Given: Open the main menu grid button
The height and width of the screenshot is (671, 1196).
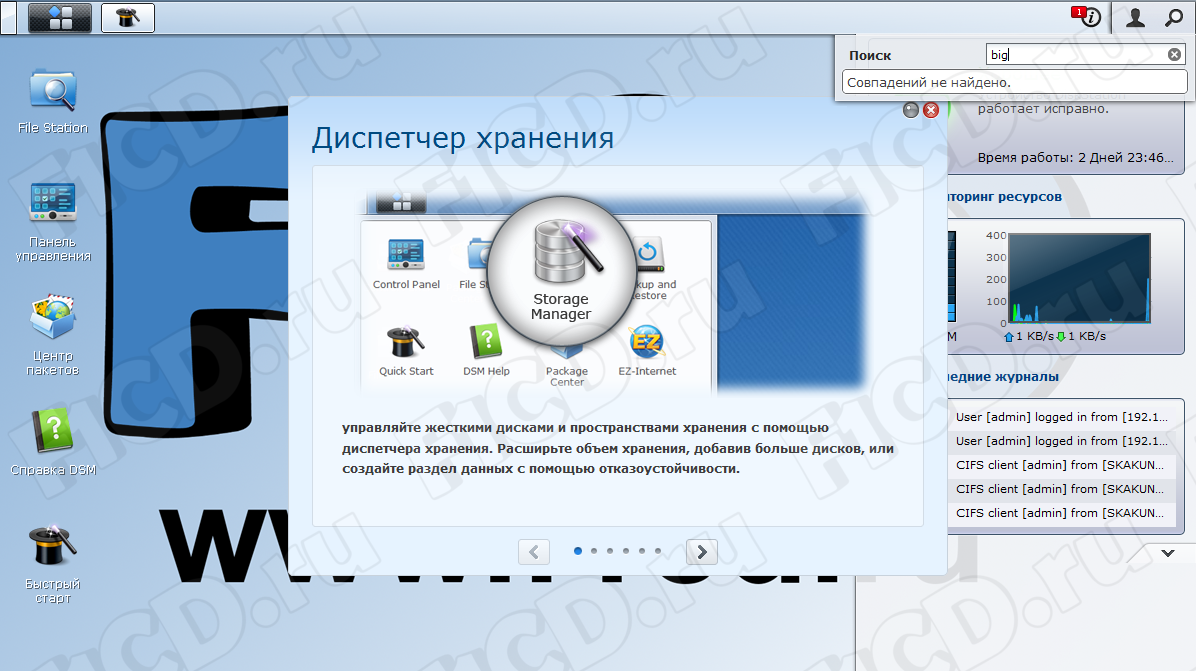Looking at the screenshot, I should click(60, 18).
